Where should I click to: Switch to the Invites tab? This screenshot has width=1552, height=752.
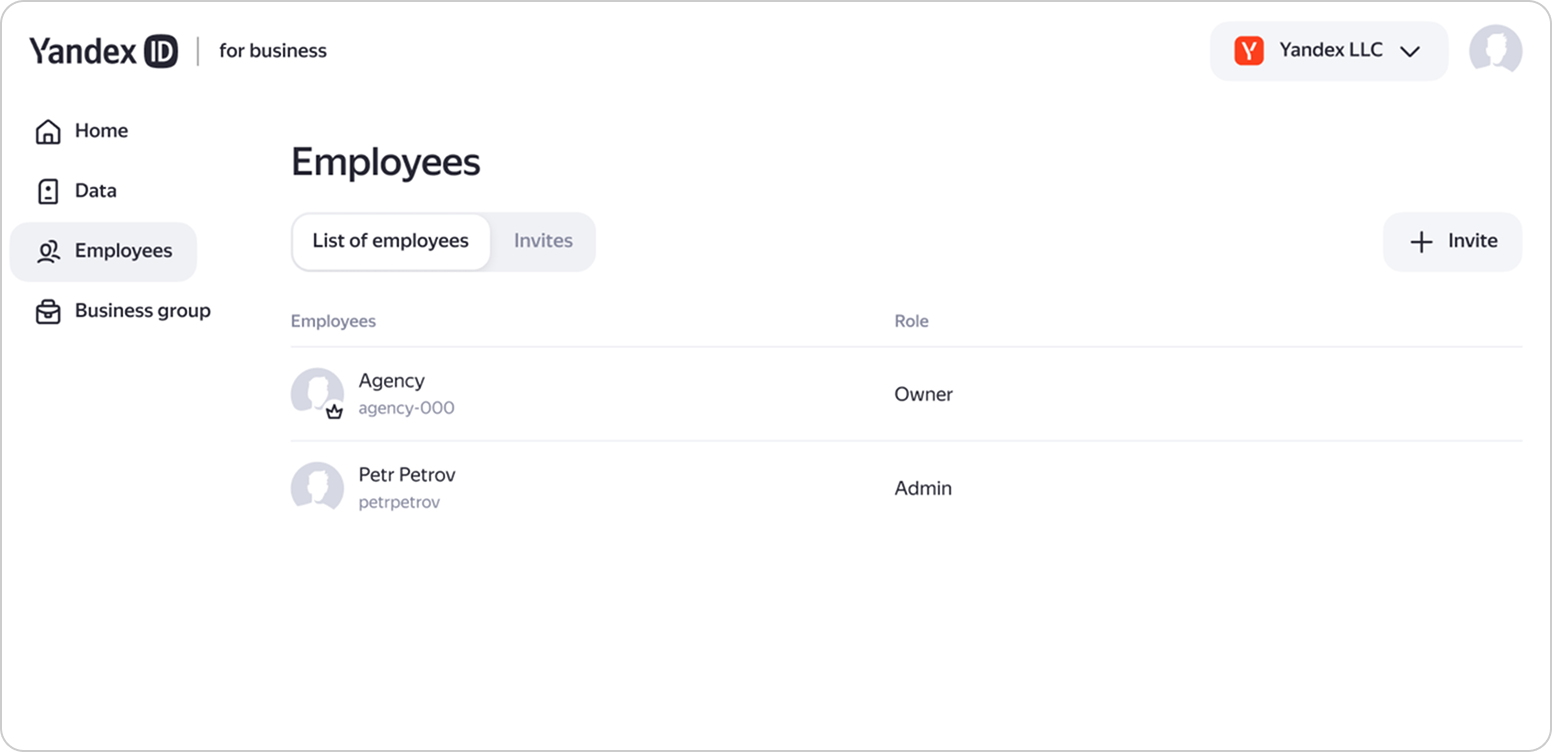[543, 241]
